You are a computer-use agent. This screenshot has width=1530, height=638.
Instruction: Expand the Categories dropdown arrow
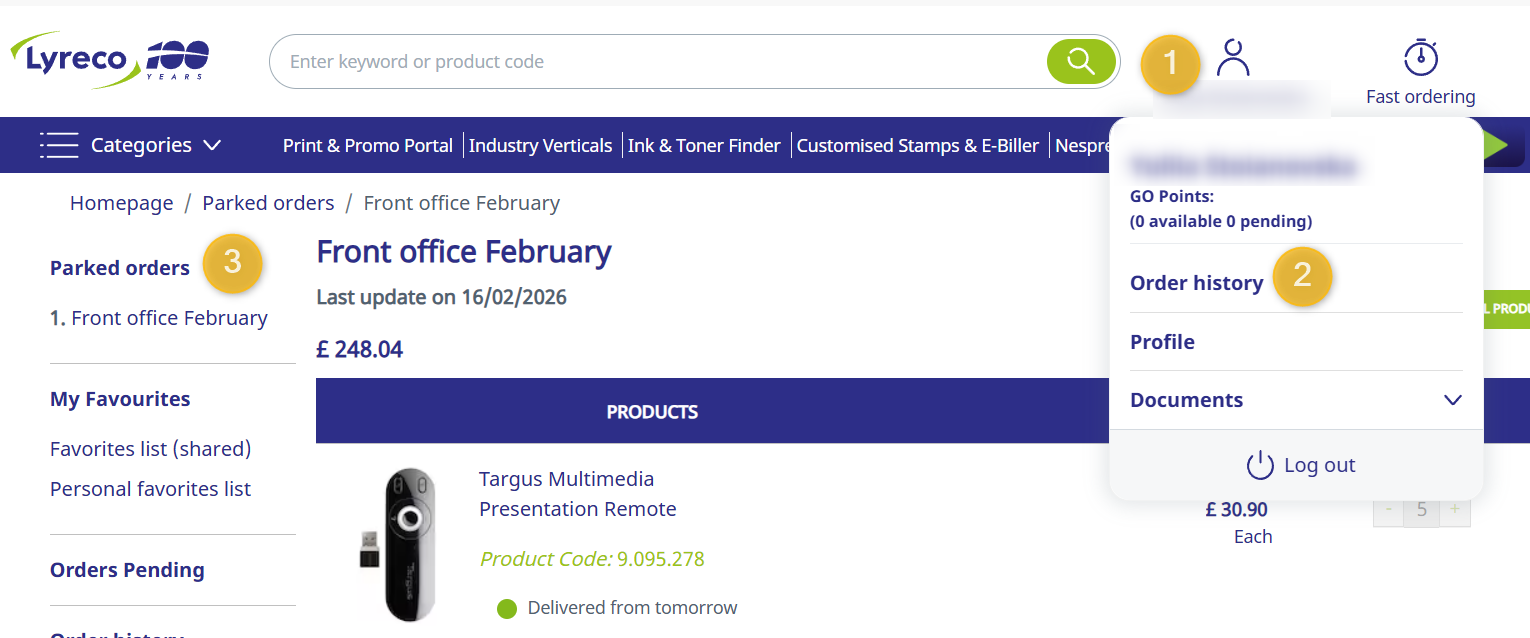pyautogui.click(x=212, y=146)
